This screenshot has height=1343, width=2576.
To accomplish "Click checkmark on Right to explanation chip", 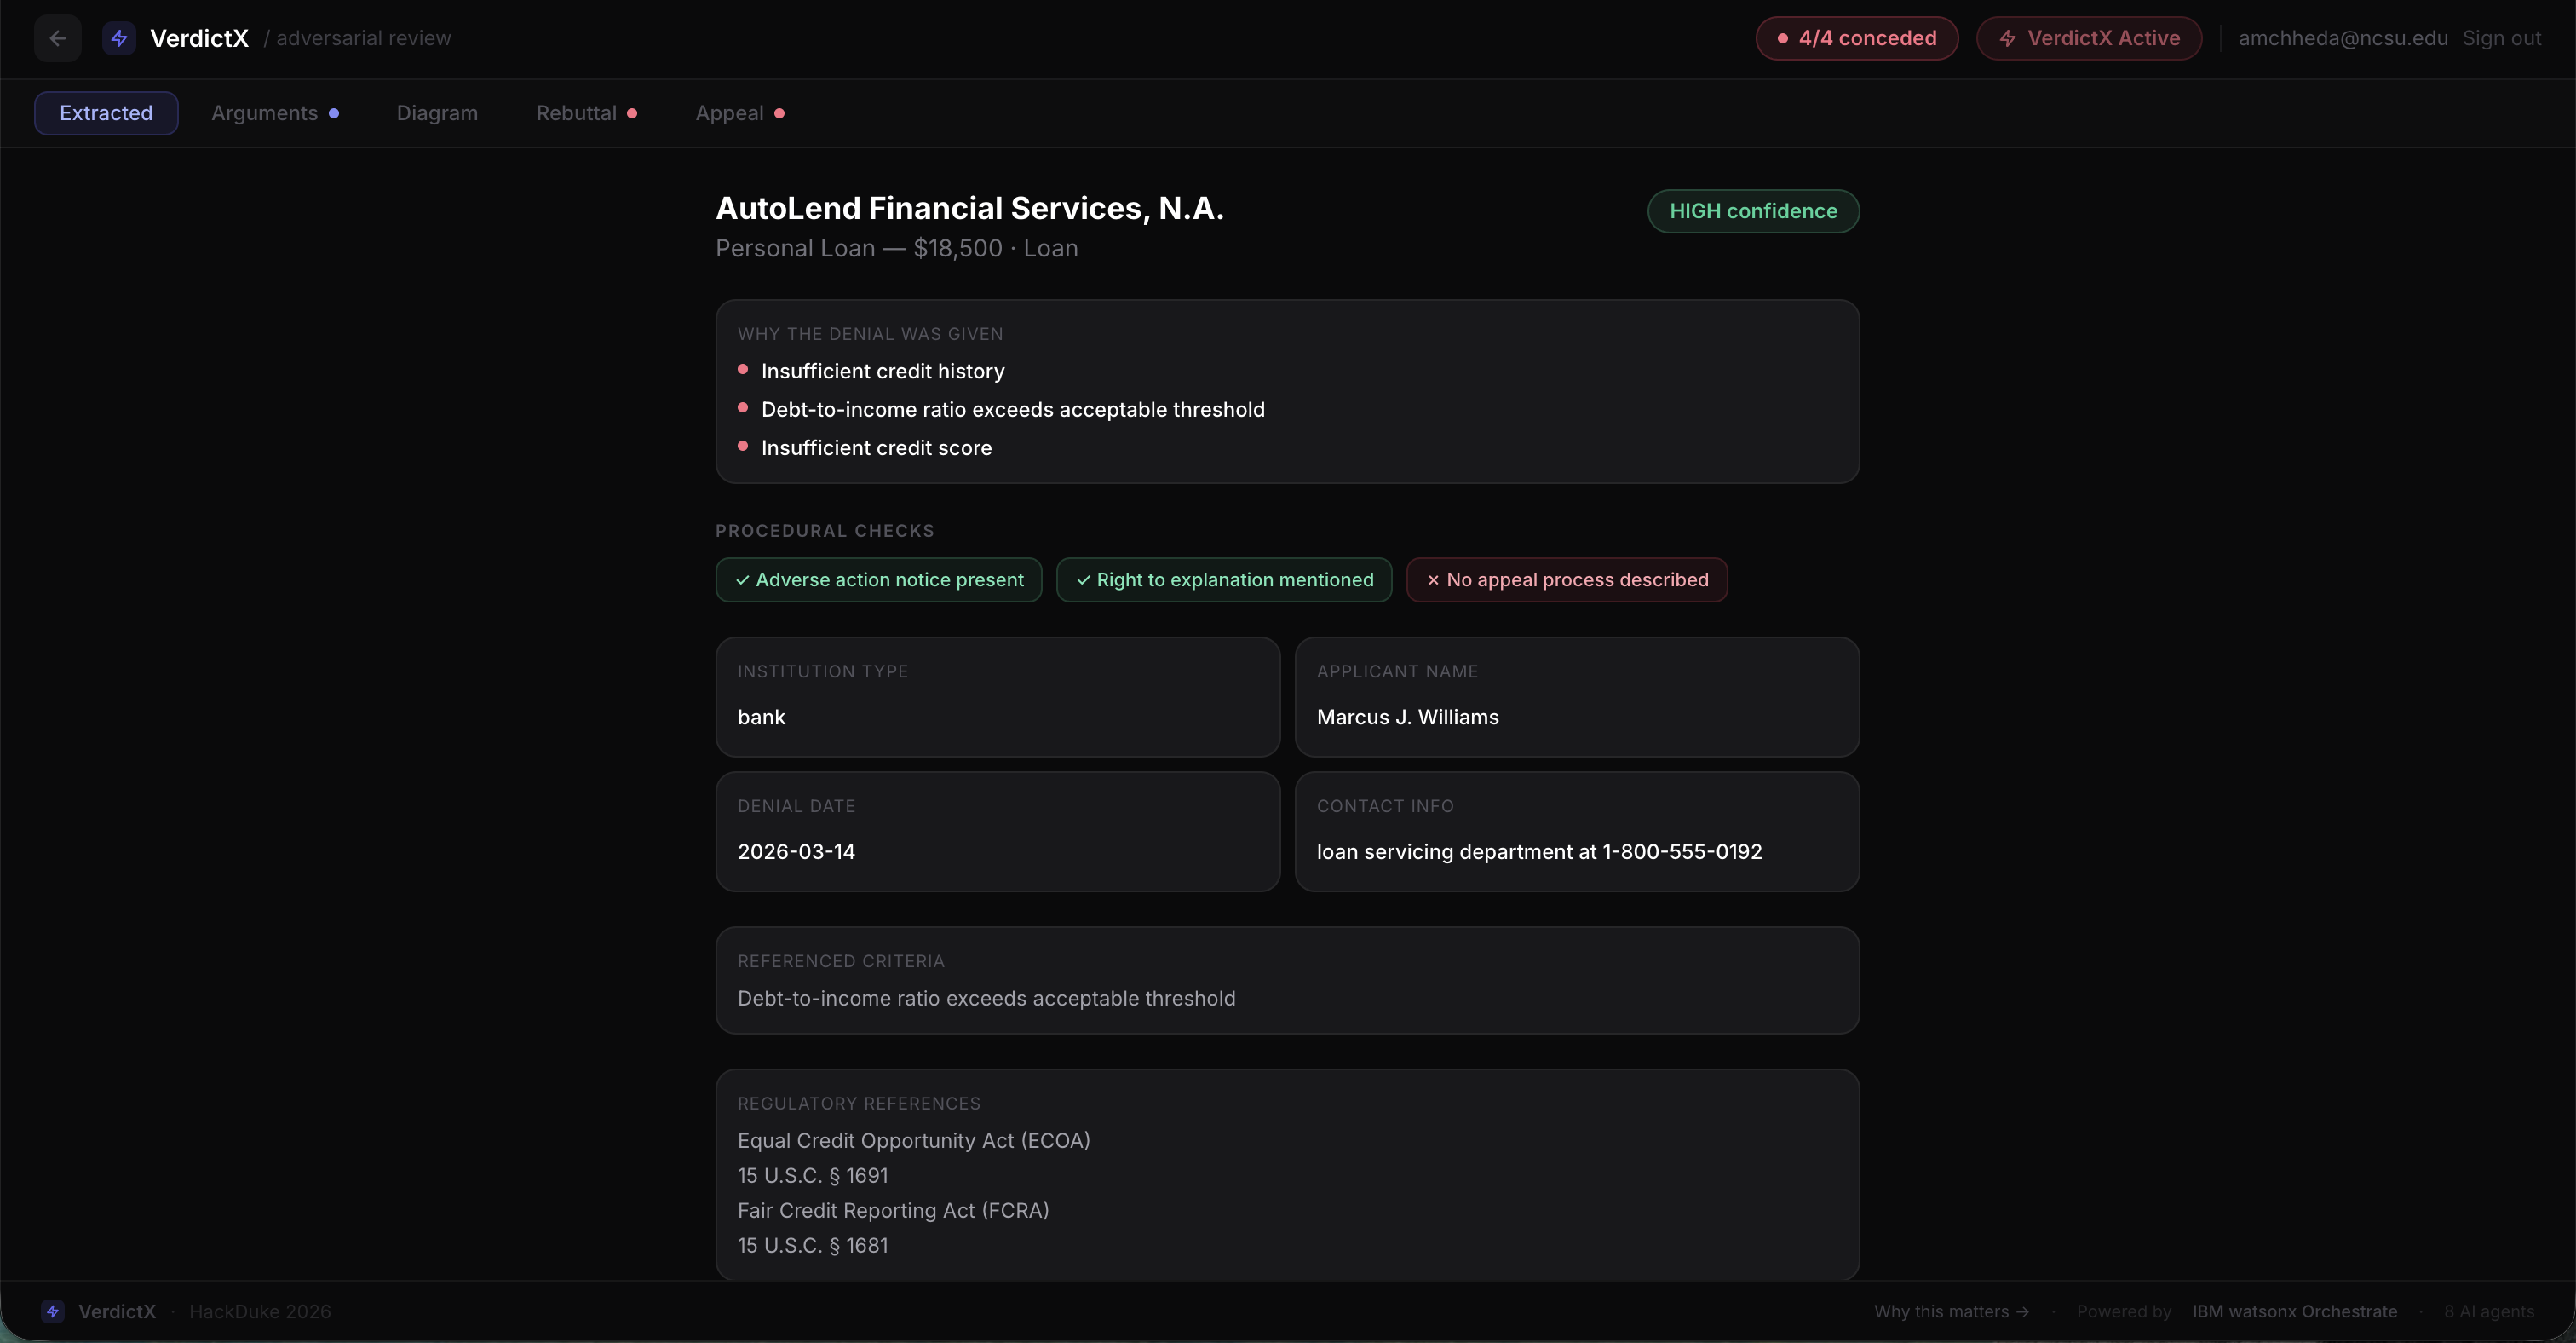I will (1083, 580).
